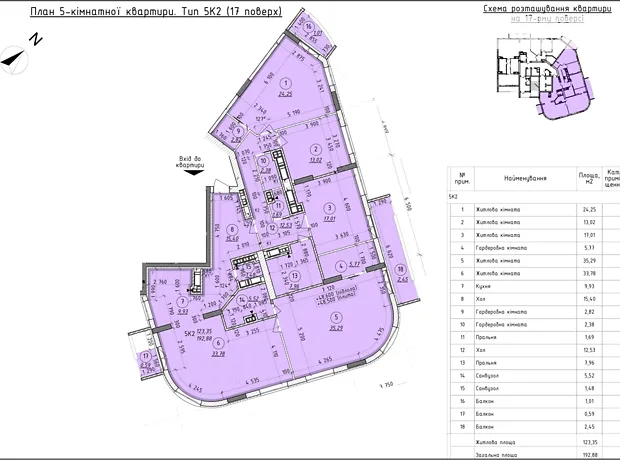This screenshot has width=620, height=460.
Task: Click circled room number 2 on plan
Action: tap(315, 149)
